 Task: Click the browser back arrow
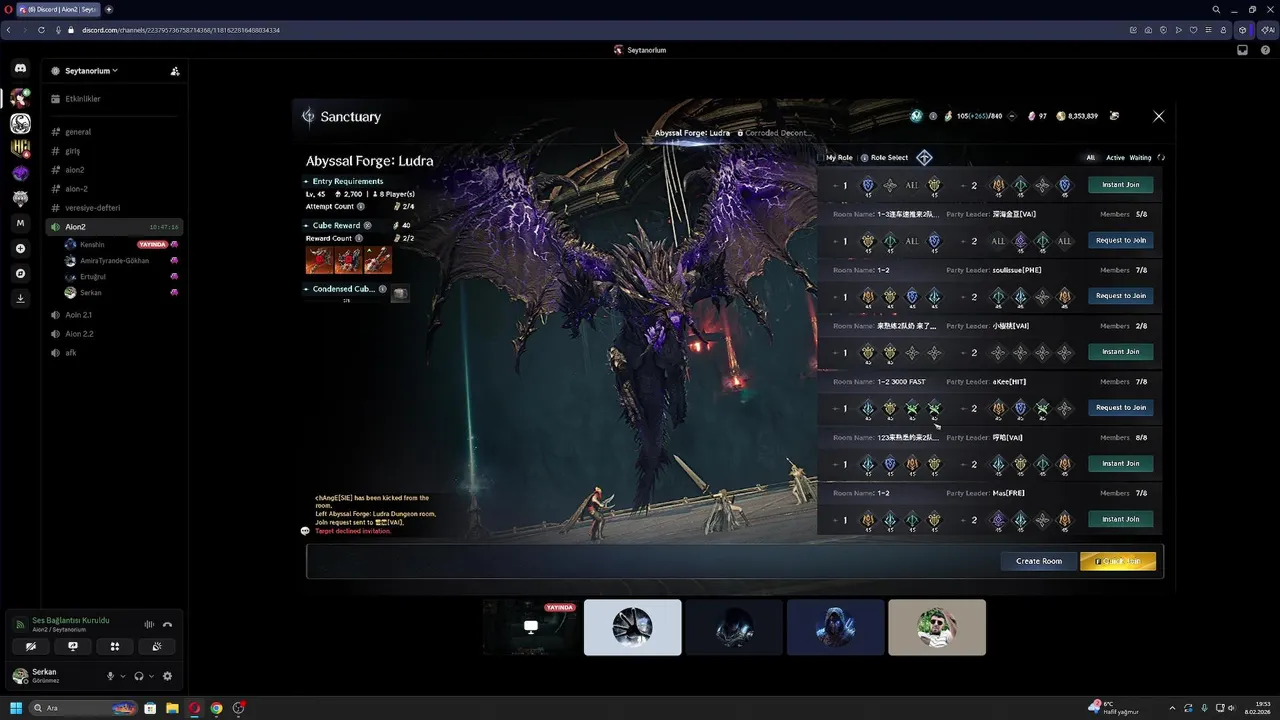point(8,30)
